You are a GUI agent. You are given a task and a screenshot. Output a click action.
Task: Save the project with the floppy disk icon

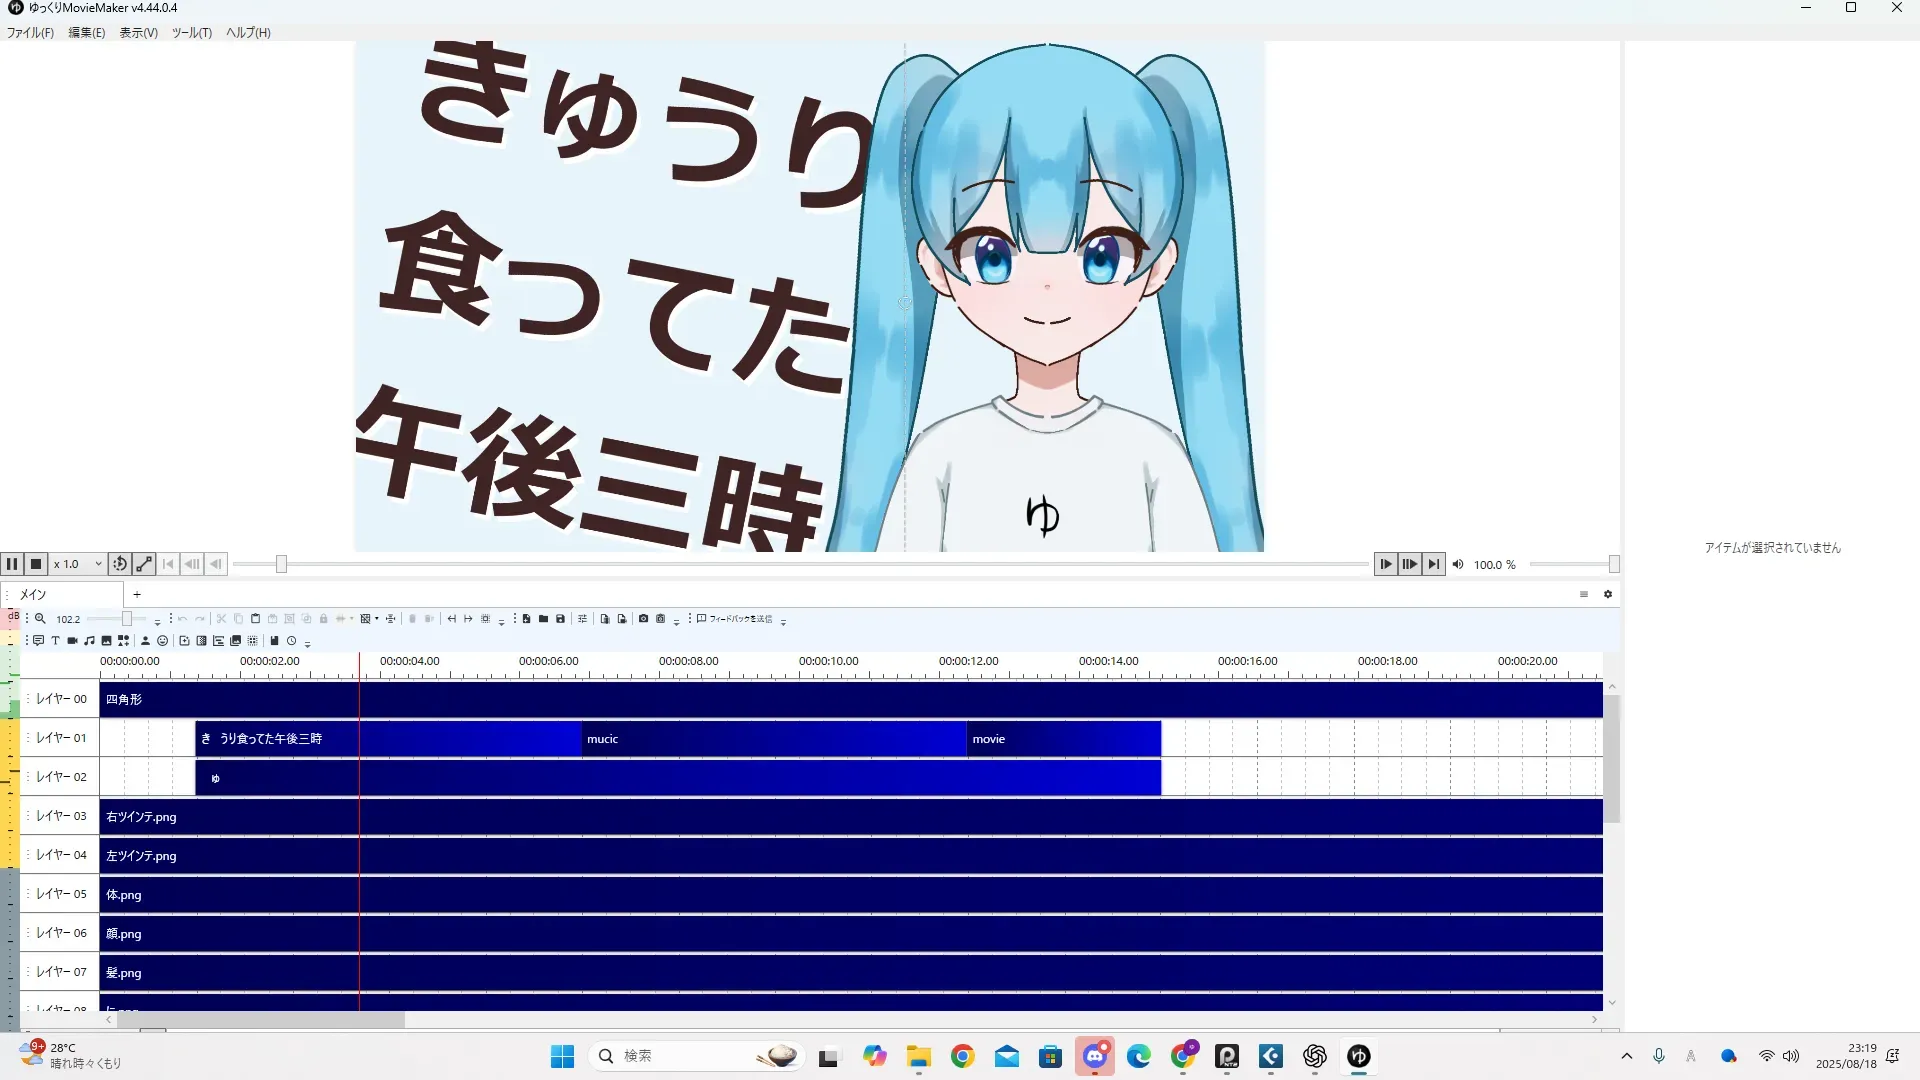[560, 619]
